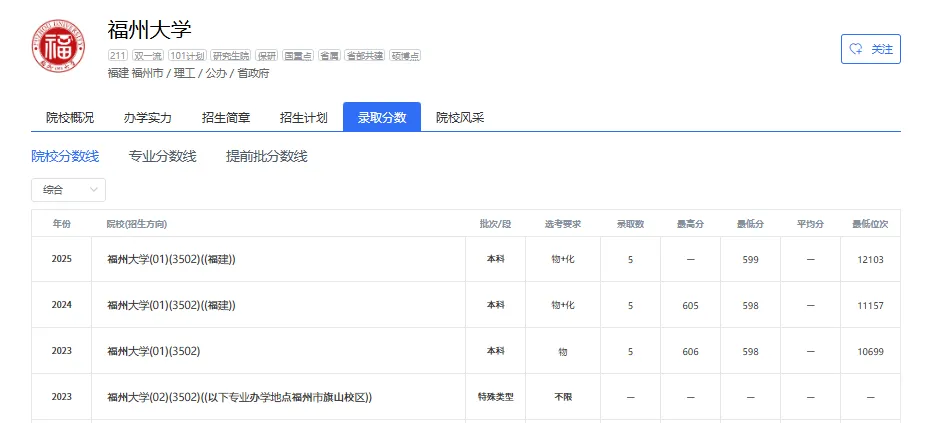Open the 院校风采 tab
Screen dimensions: 939x423
tap(460, 117)
